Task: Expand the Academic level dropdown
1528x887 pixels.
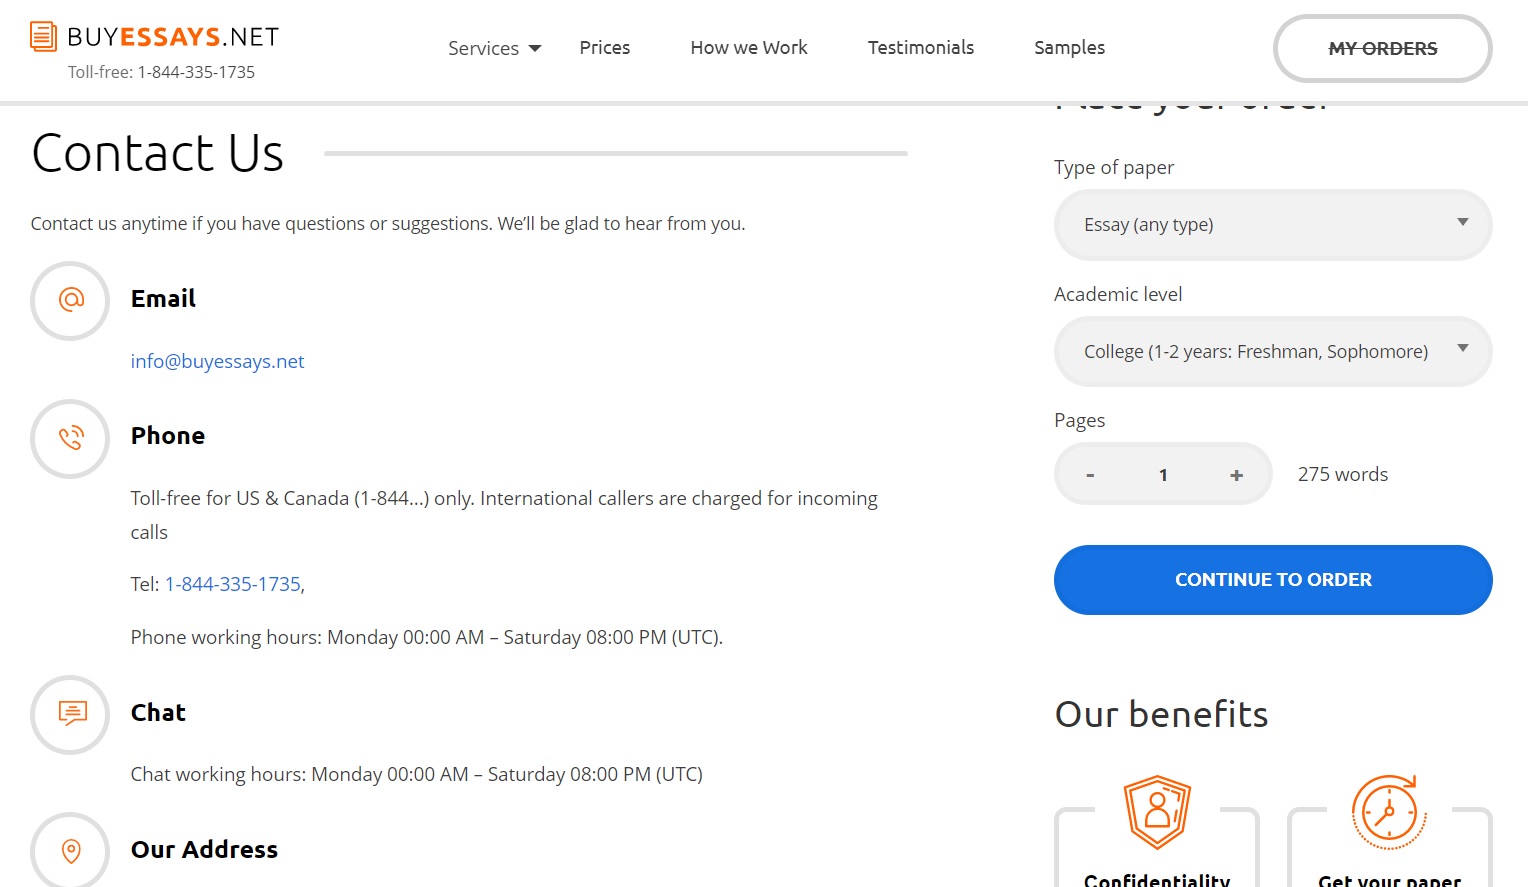Action: pos(1273,352)
